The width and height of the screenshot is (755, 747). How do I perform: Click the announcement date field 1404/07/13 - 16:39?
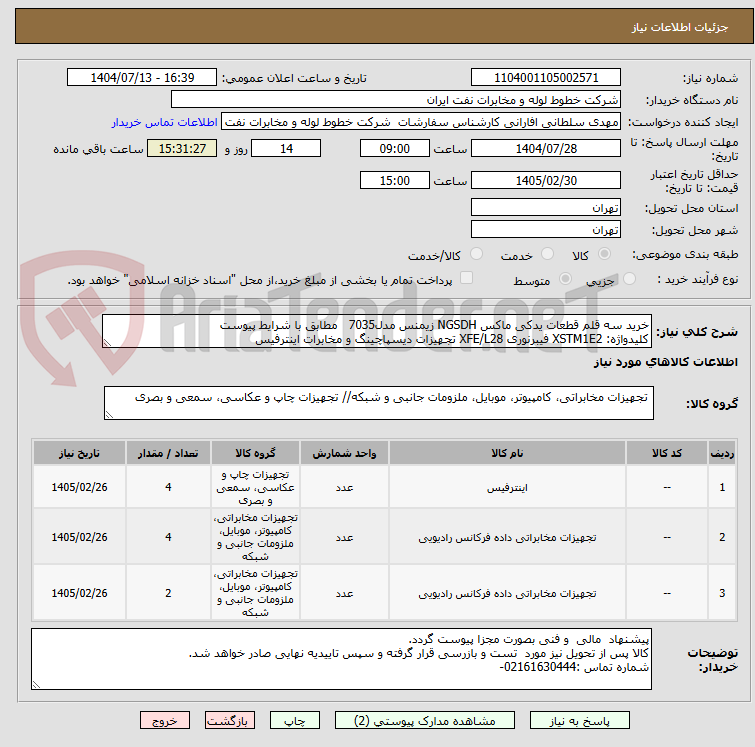click(x=142, y=78)
